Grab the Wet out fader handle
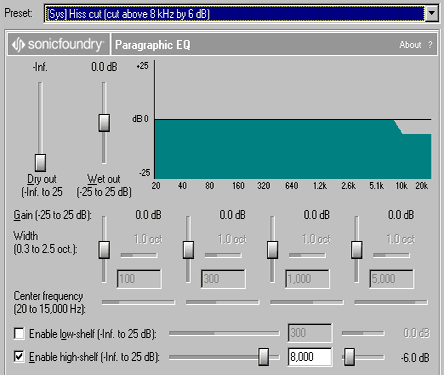The width and height of the screenshot is (444, 375). click(x=104, y=123)
